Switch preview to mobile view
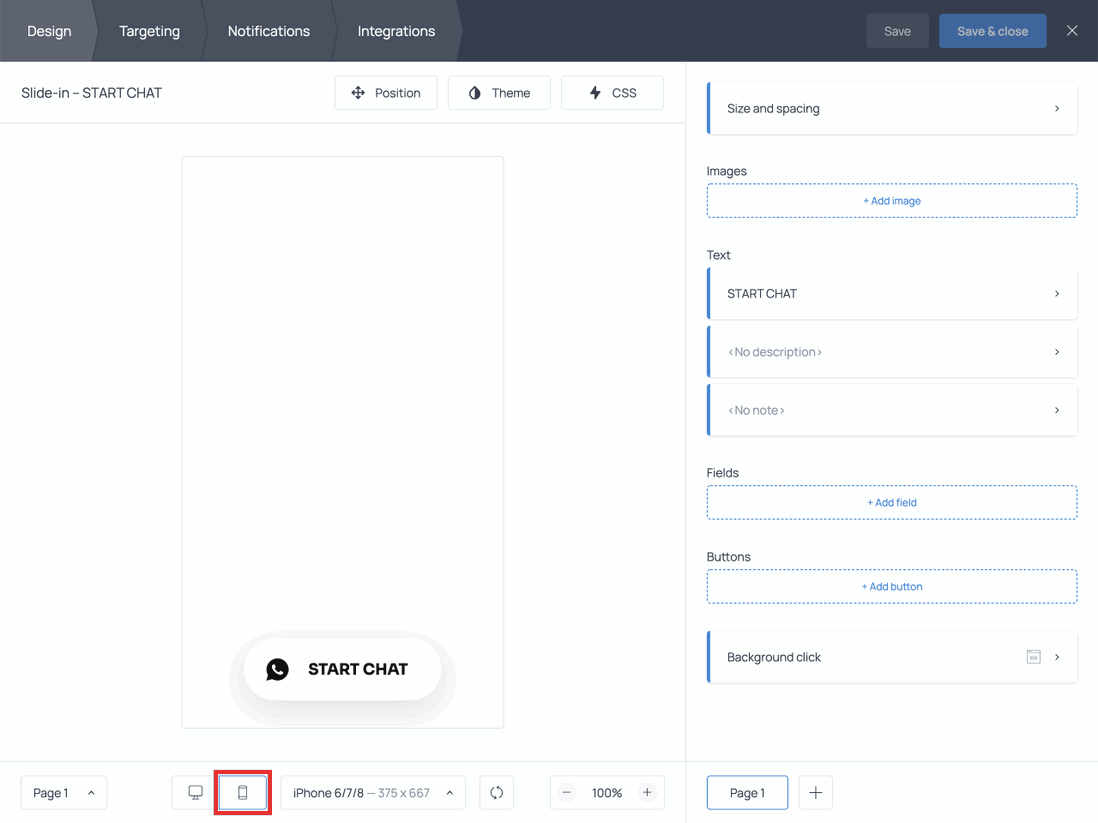Viewport: 1098px width, 823px height. click(242, 792)
